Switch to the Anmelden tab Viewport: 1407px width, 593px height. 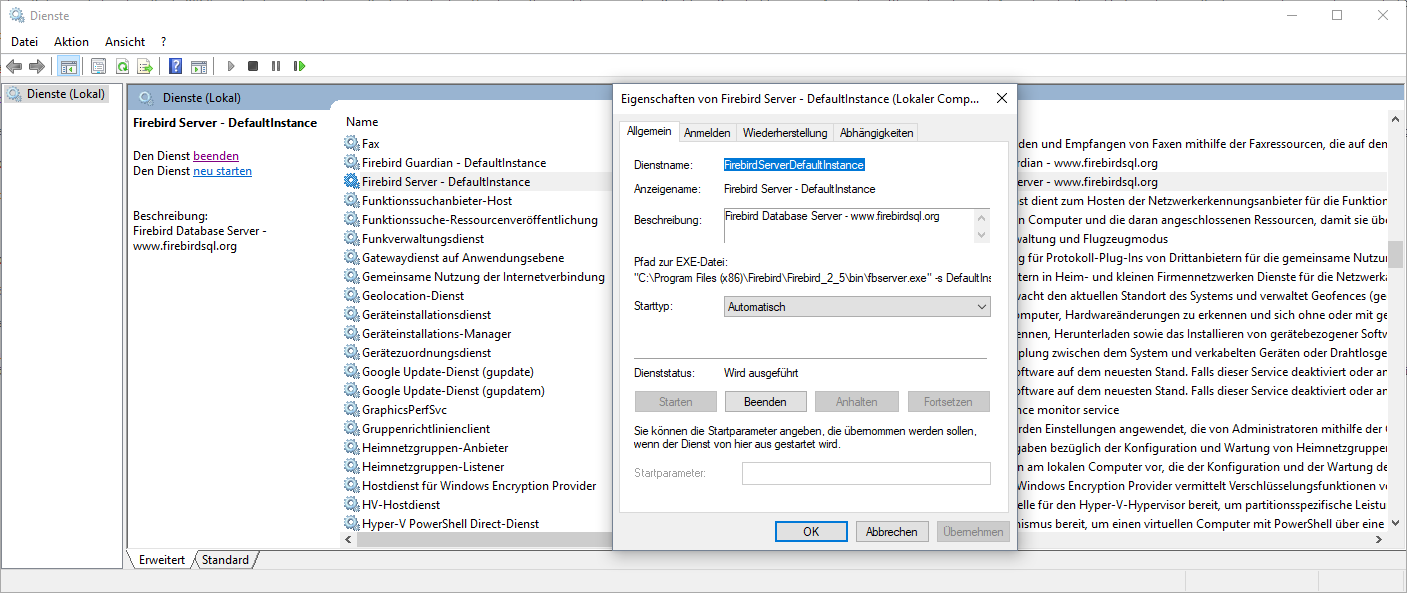point(707,133)
